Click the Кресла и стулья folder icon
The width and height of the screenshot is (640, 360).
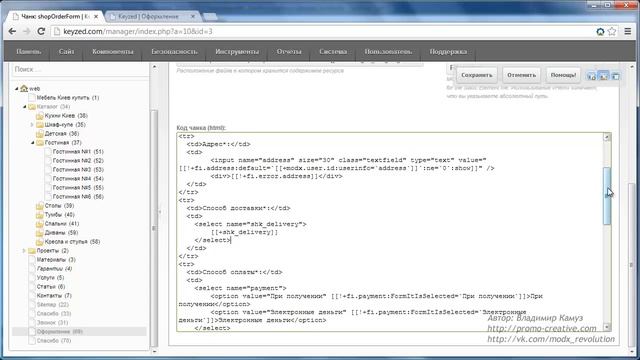coord(40,242)
